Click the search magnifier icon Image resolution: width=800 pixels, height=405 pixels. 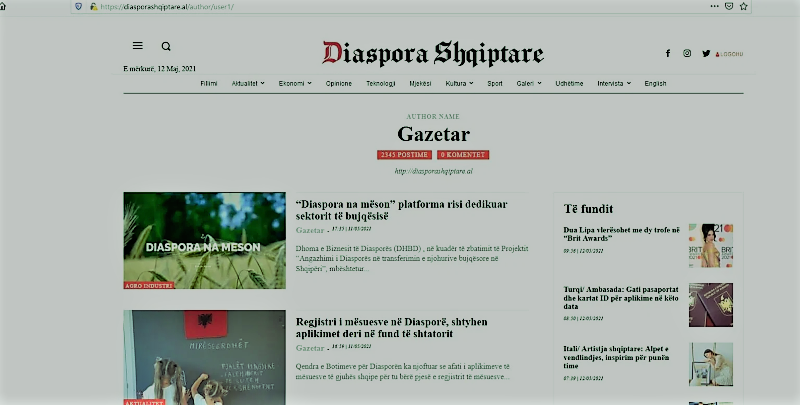tap(166, 46)
